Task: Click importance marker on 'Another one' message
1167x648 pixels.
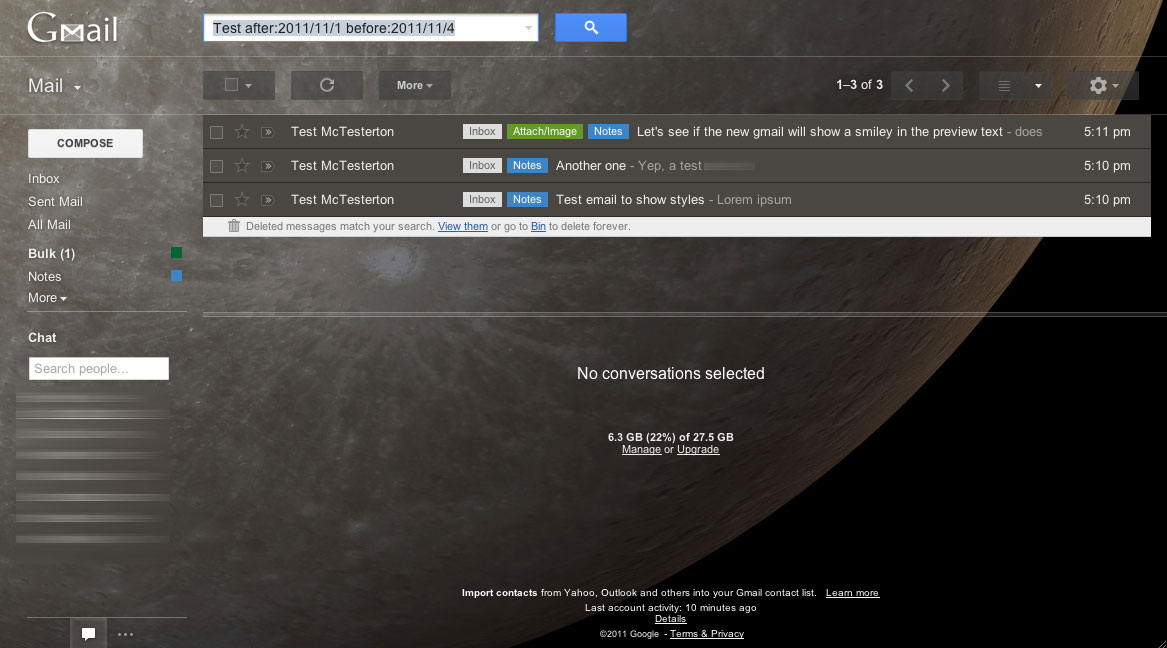Action: pos(267,167)
